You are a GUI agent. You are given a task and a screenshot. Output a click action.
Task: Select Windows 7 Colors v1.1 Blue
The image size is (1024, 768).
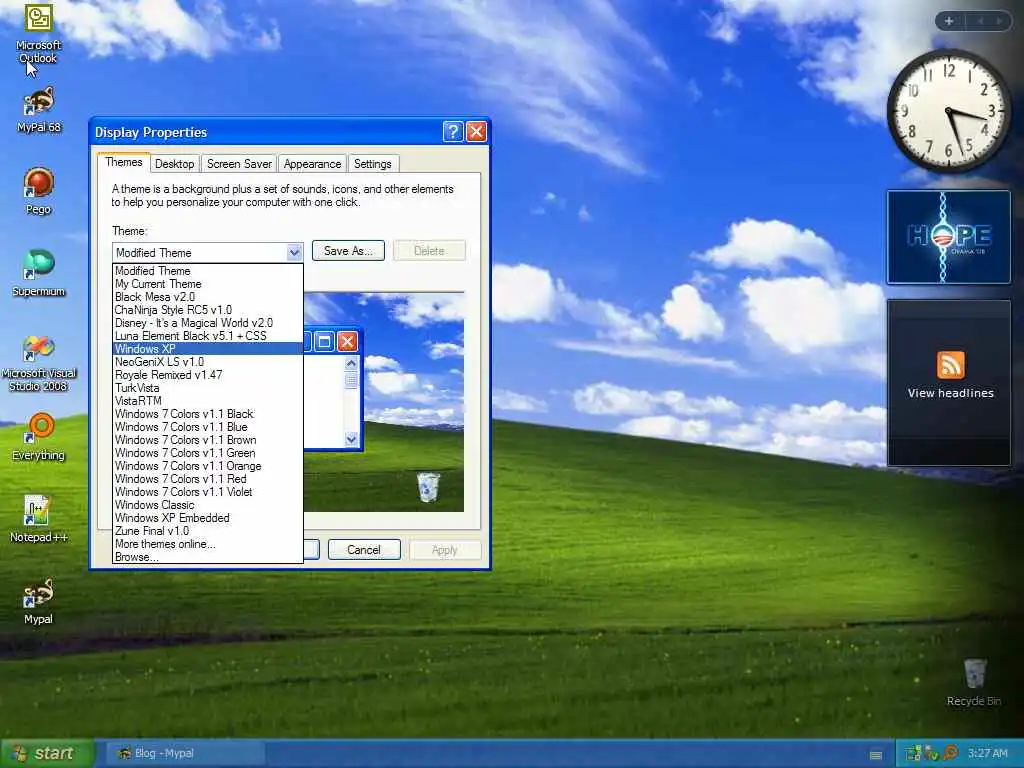click(208, 427)
